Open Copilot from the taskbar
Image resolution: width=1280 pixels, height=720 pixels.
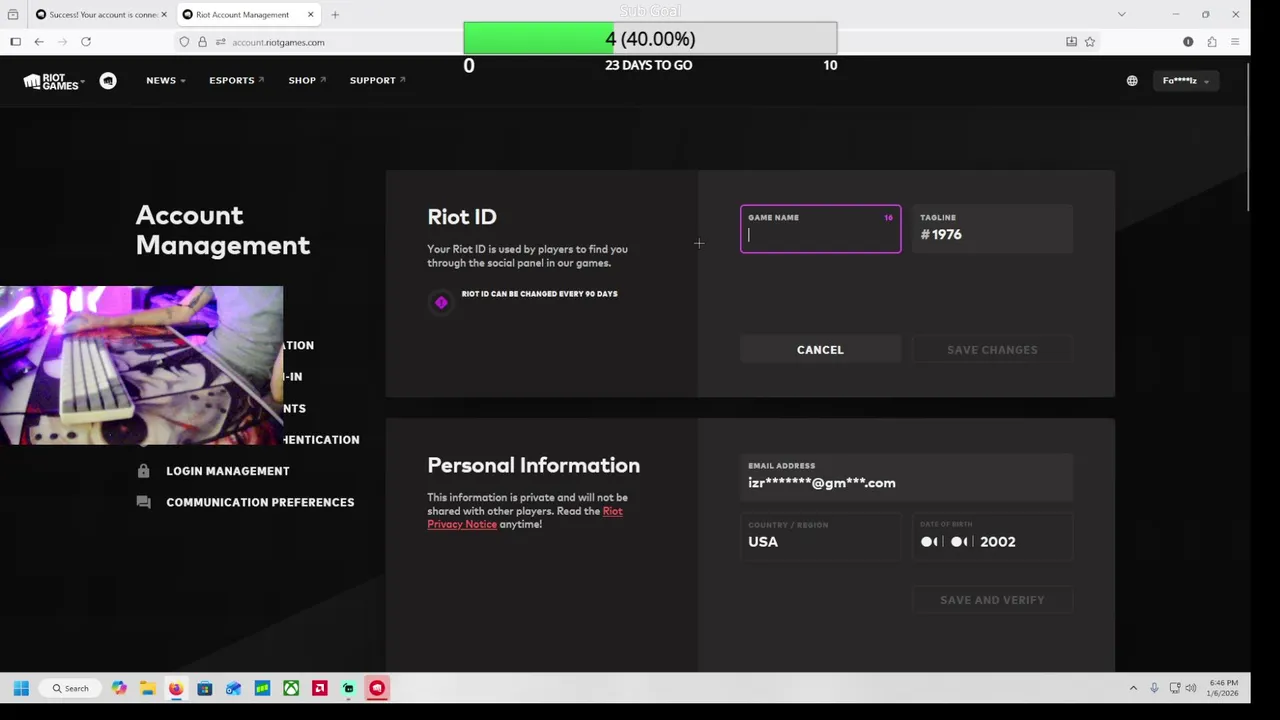point(119,688)
